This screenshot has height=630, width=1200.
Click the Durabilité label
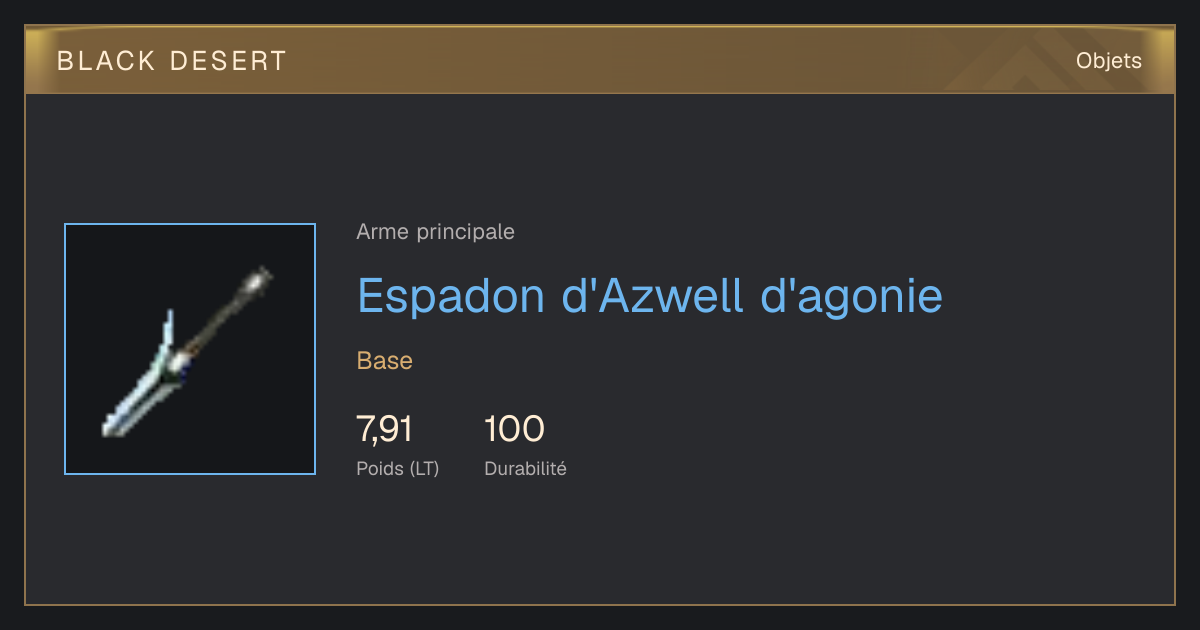525,468
